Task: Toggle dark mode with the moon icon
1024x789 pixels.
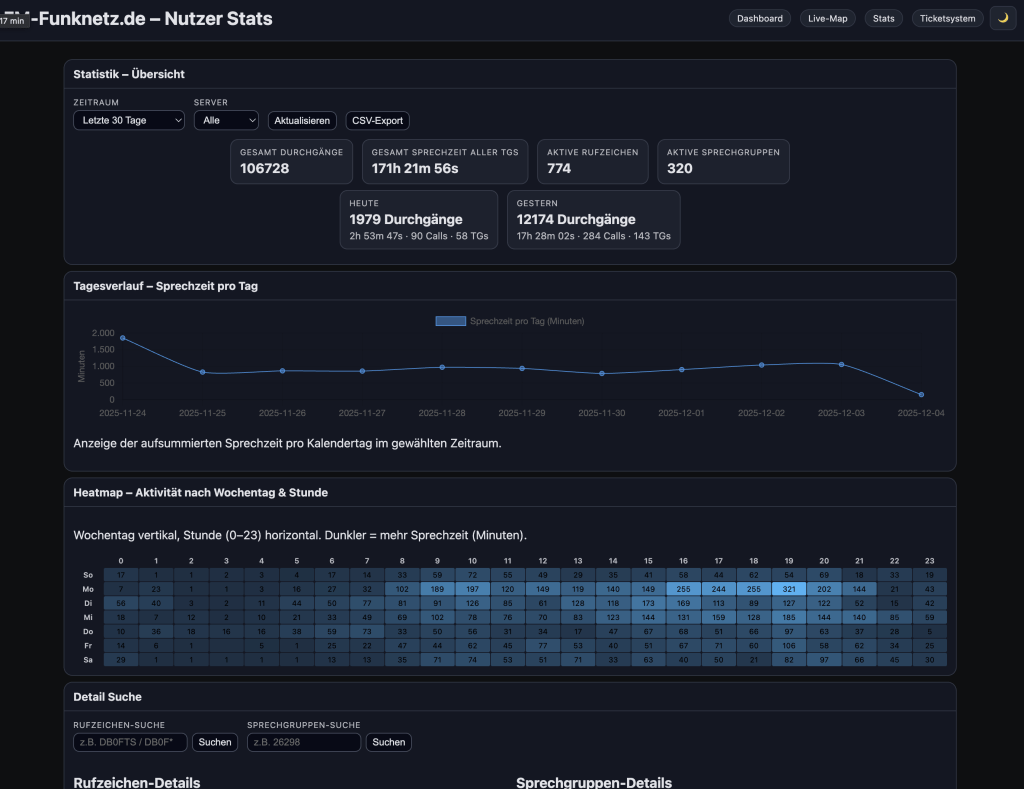Action: coord(1002,18)
